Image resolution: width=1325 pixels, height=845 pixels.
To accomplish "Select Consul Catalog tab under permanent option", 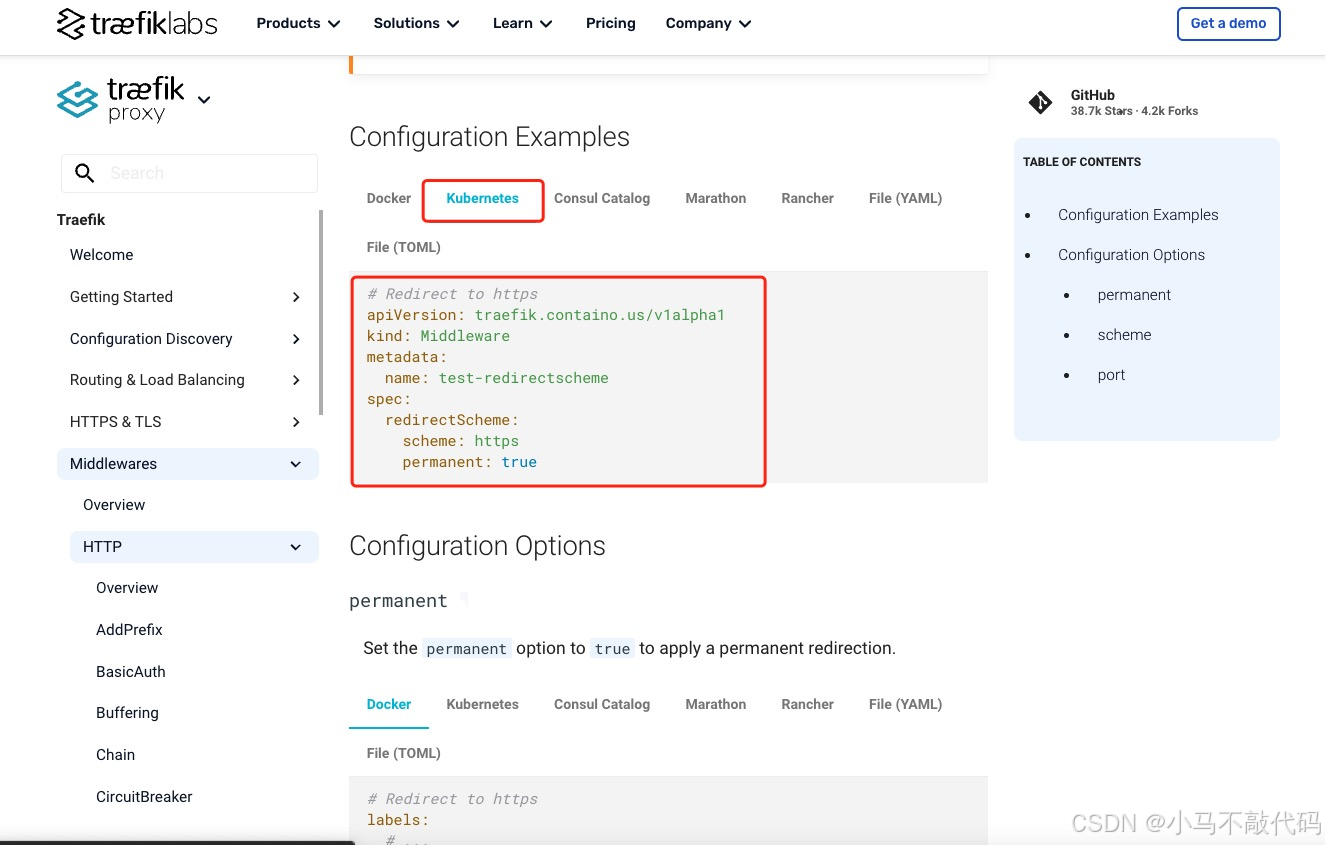I will tap(602, 704).
